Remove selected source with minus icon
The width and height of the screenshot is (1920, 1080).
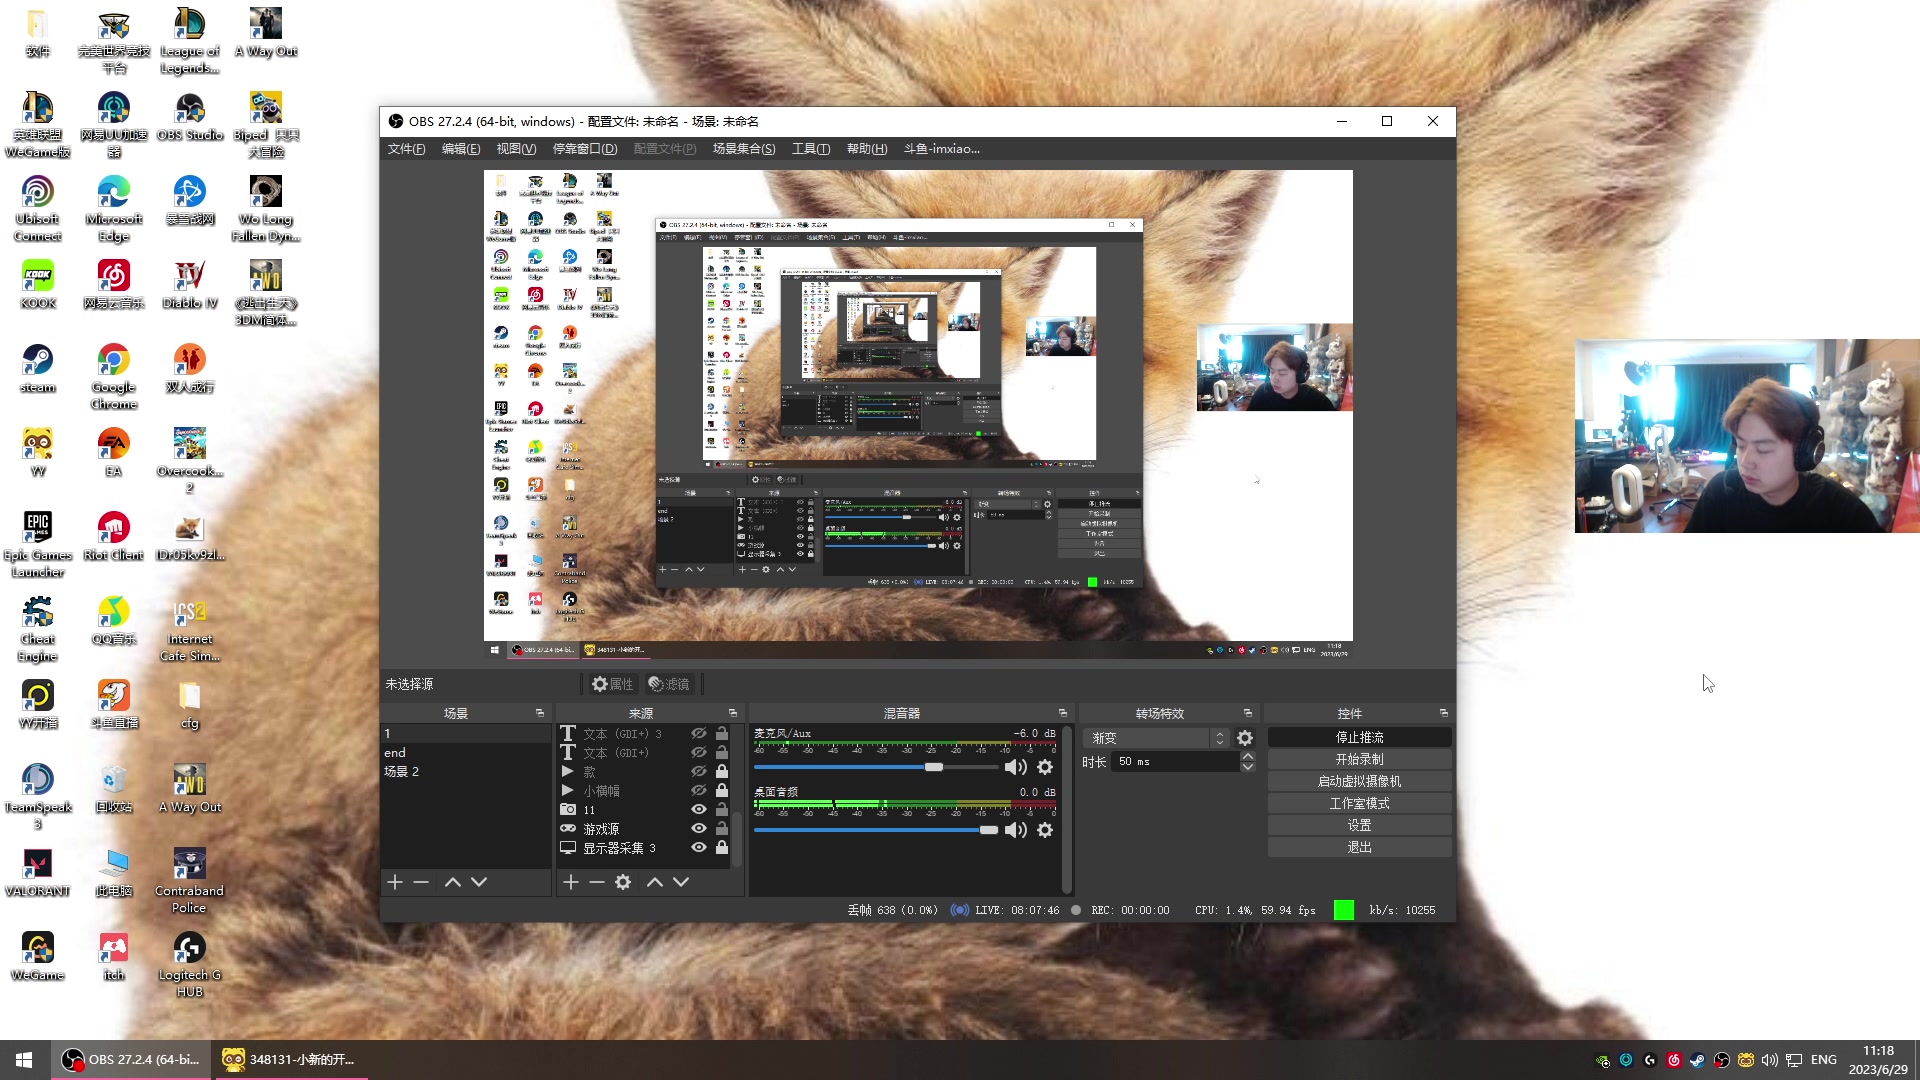pos(597,882)
